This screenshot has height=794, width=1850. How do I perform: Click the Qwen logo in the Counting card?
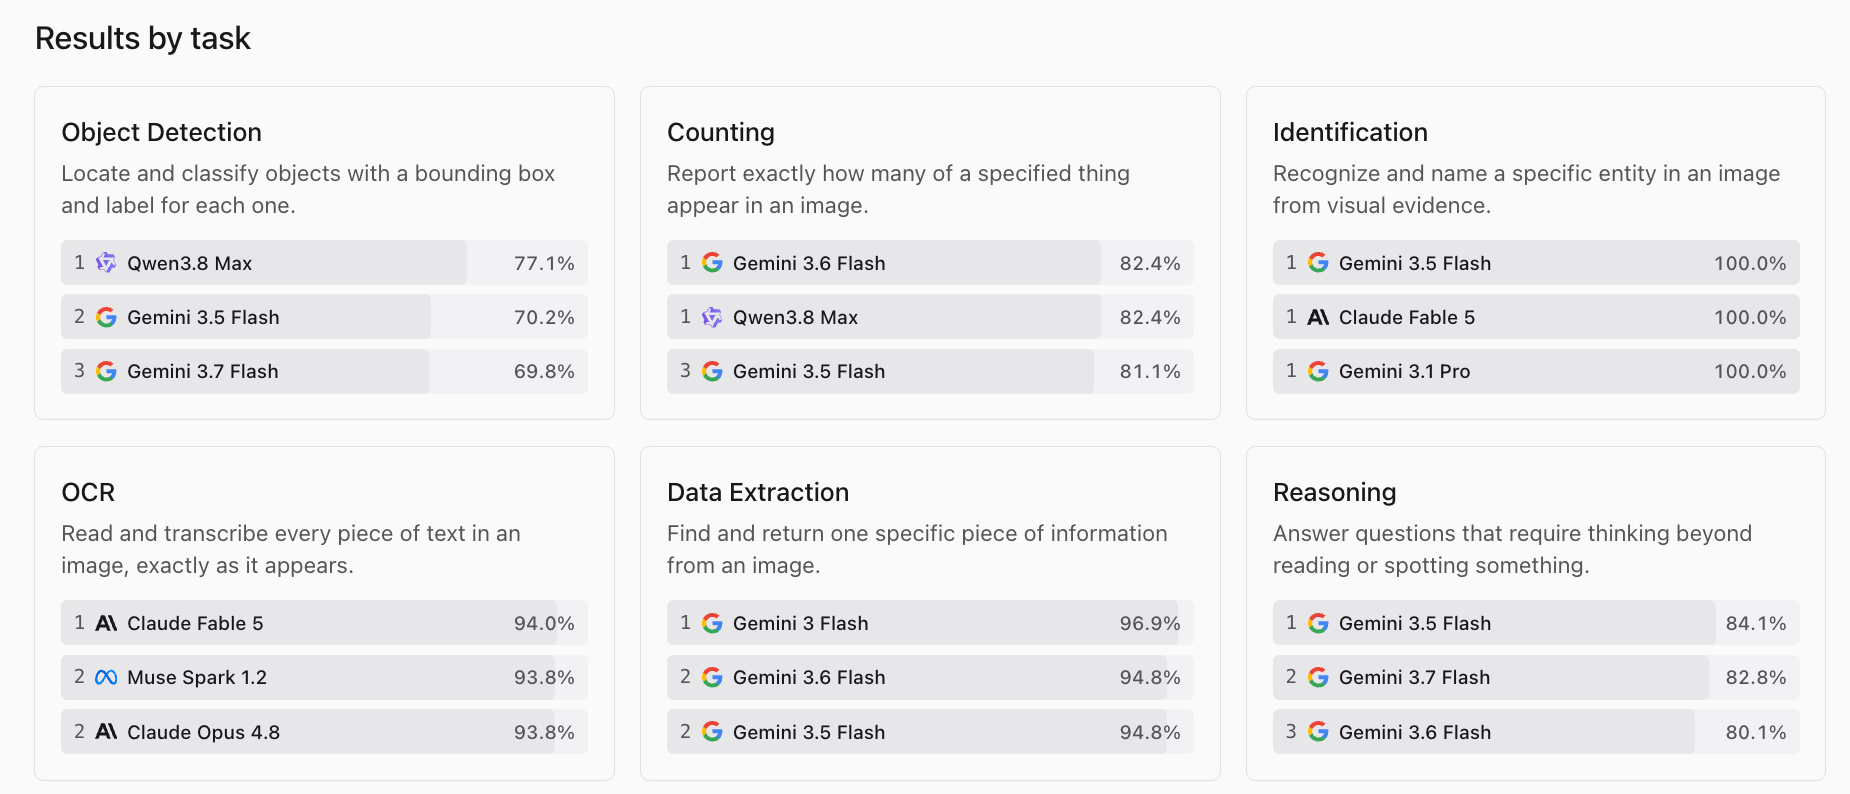(x=712, y=317)
